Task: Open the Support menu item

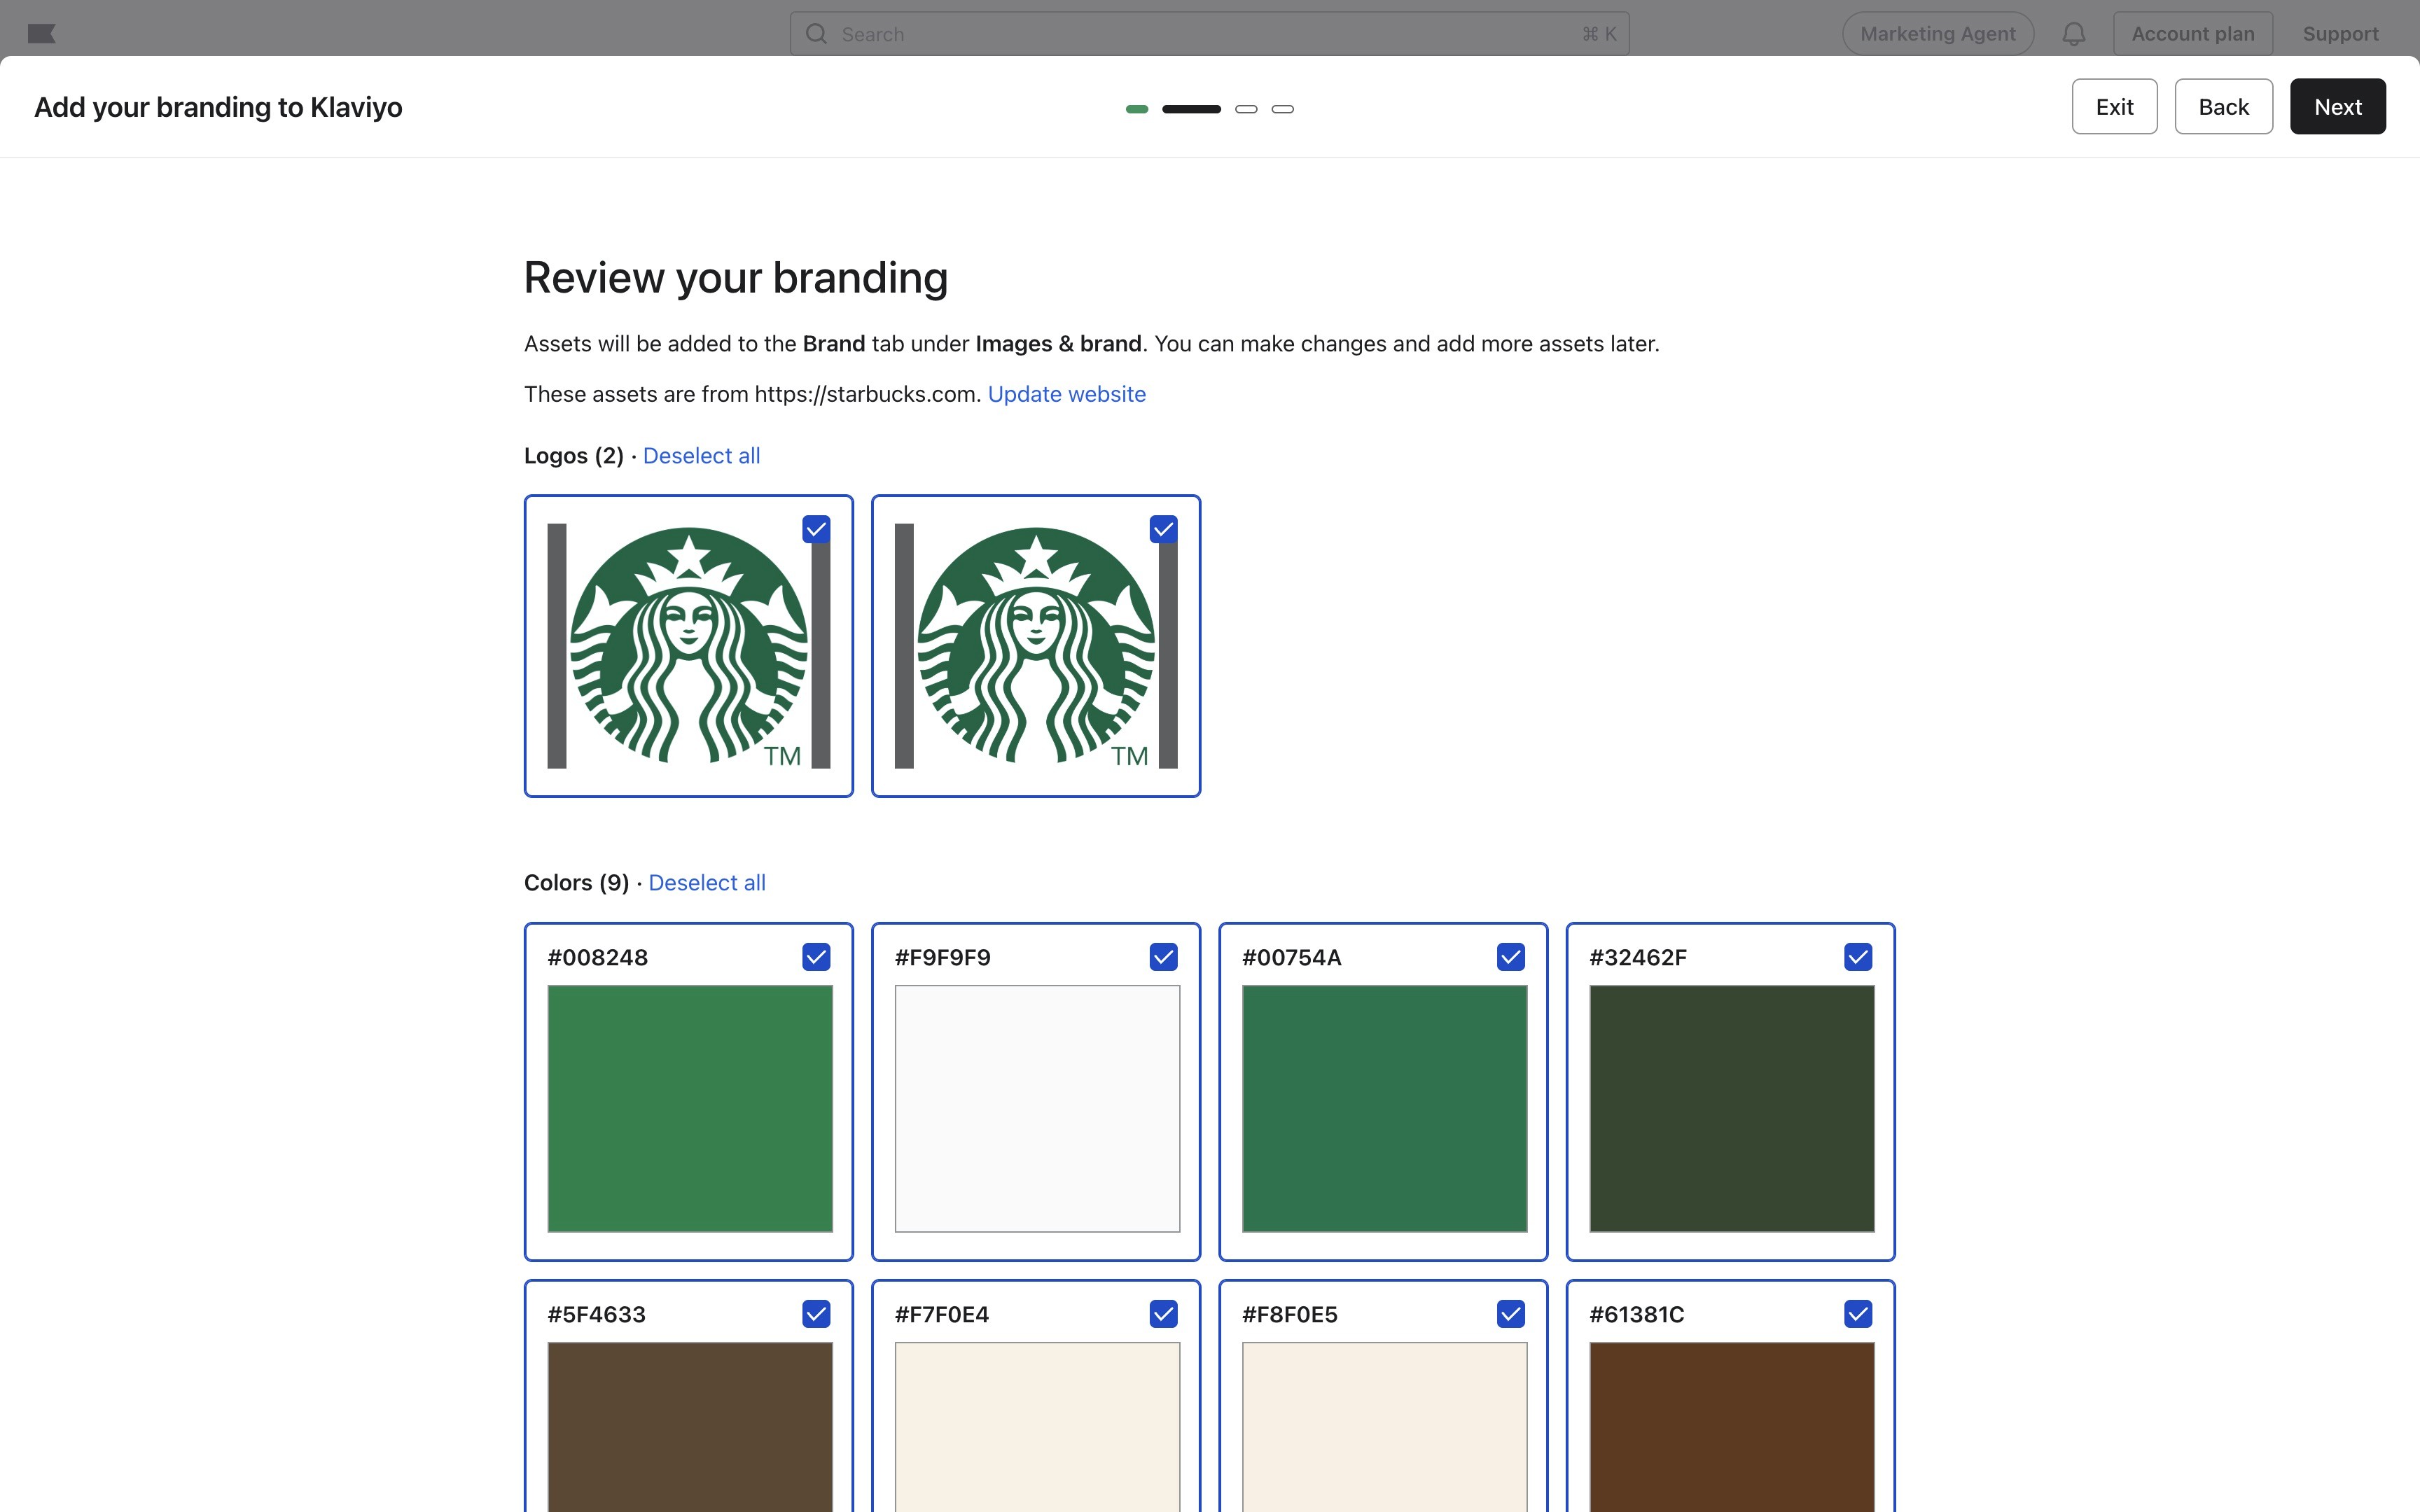Action: (x=2340, y=34)
